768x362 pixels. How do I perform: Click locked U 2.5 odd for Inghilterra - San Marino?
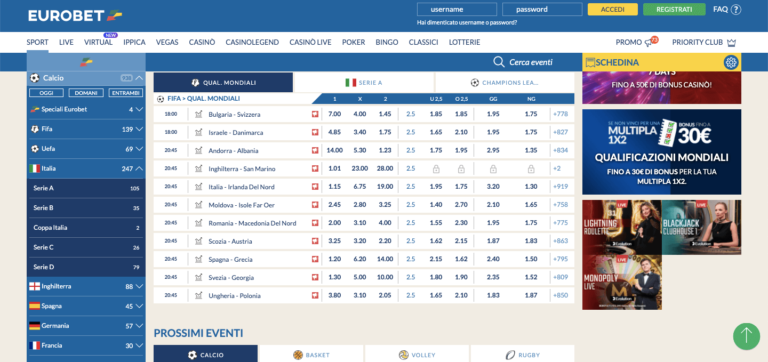[435, 169]
